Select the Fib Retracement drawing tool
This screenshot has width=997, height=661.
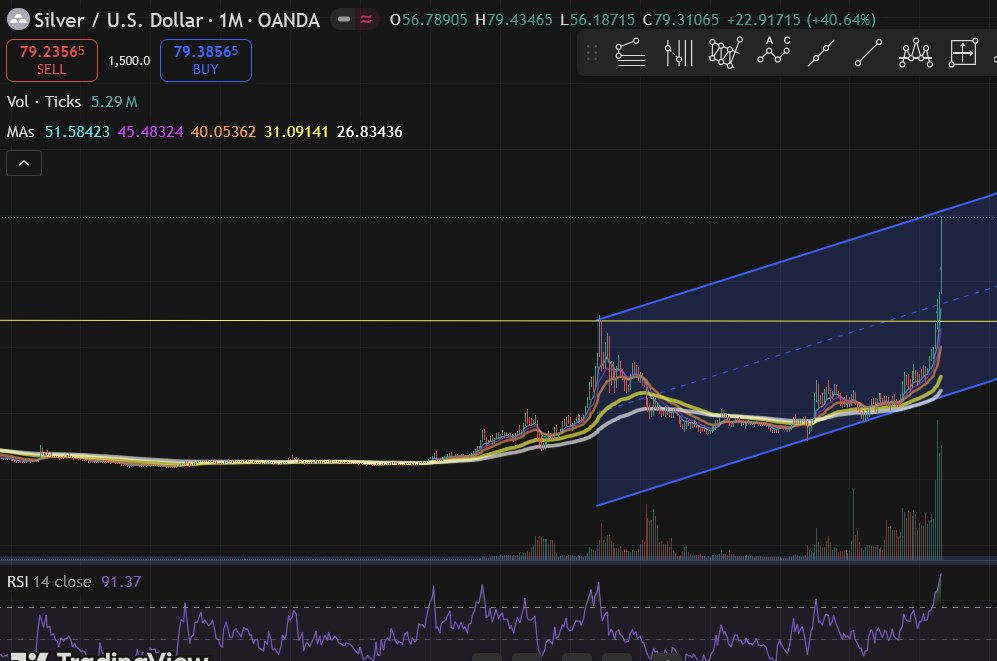(x=630, y=52)
